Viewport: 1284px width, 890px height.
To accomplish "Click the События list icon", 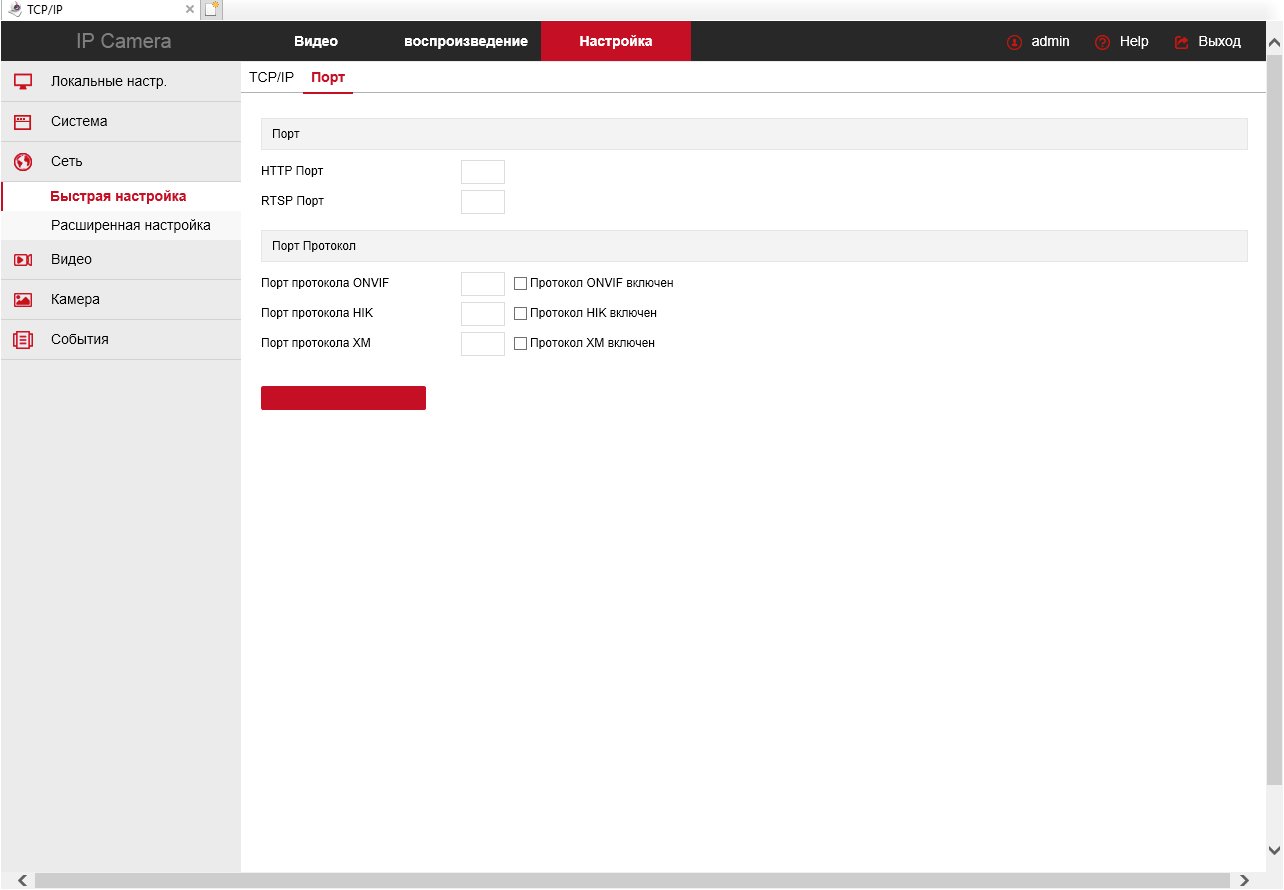I will [x=23, y=340].
